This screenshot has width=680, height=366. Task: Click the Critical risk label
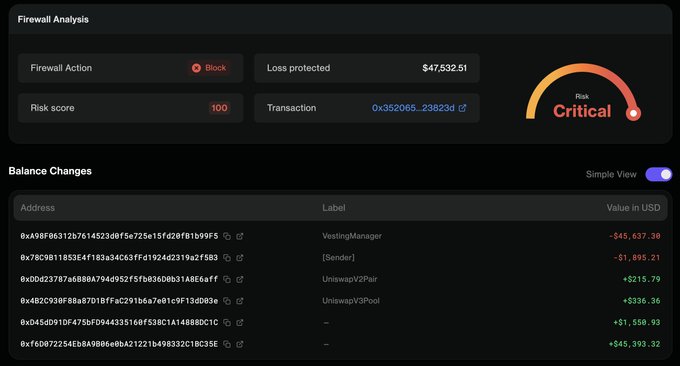pos(582,111)
